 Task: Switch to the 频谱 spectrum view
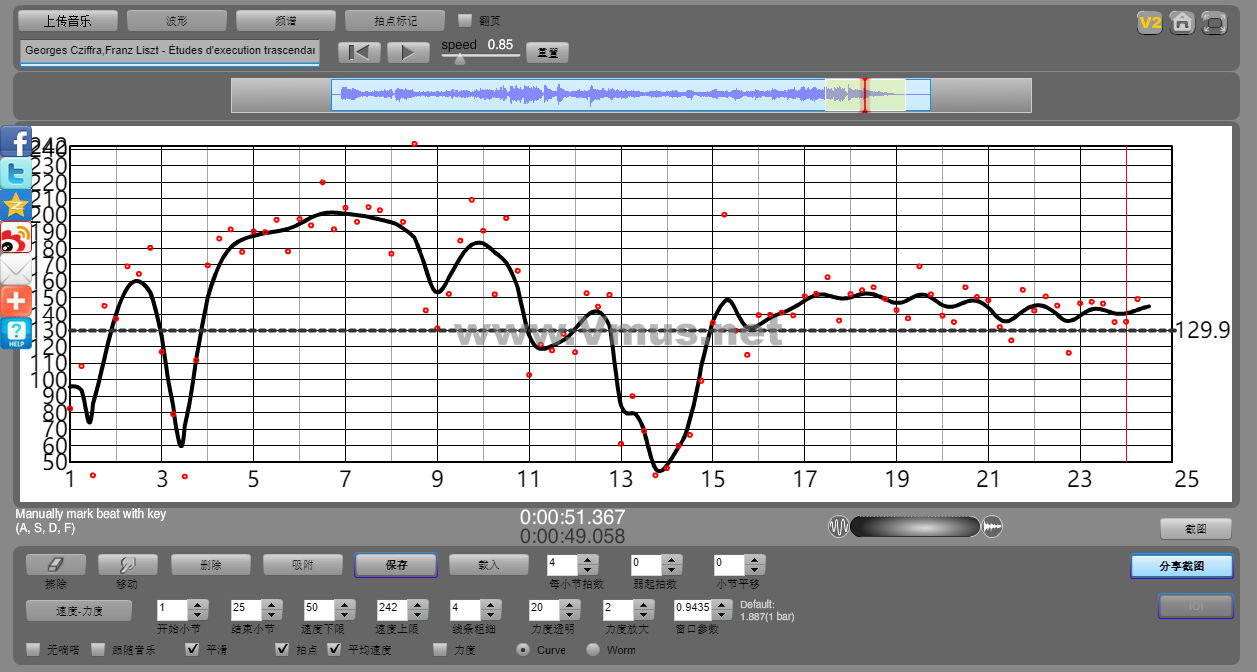(286, 20)
